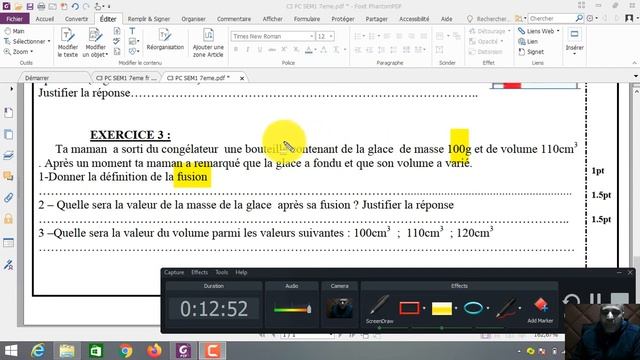Switch to the Accueil ribbon tab
Screen dimensions: 640x360
click(x=44, y=19)
